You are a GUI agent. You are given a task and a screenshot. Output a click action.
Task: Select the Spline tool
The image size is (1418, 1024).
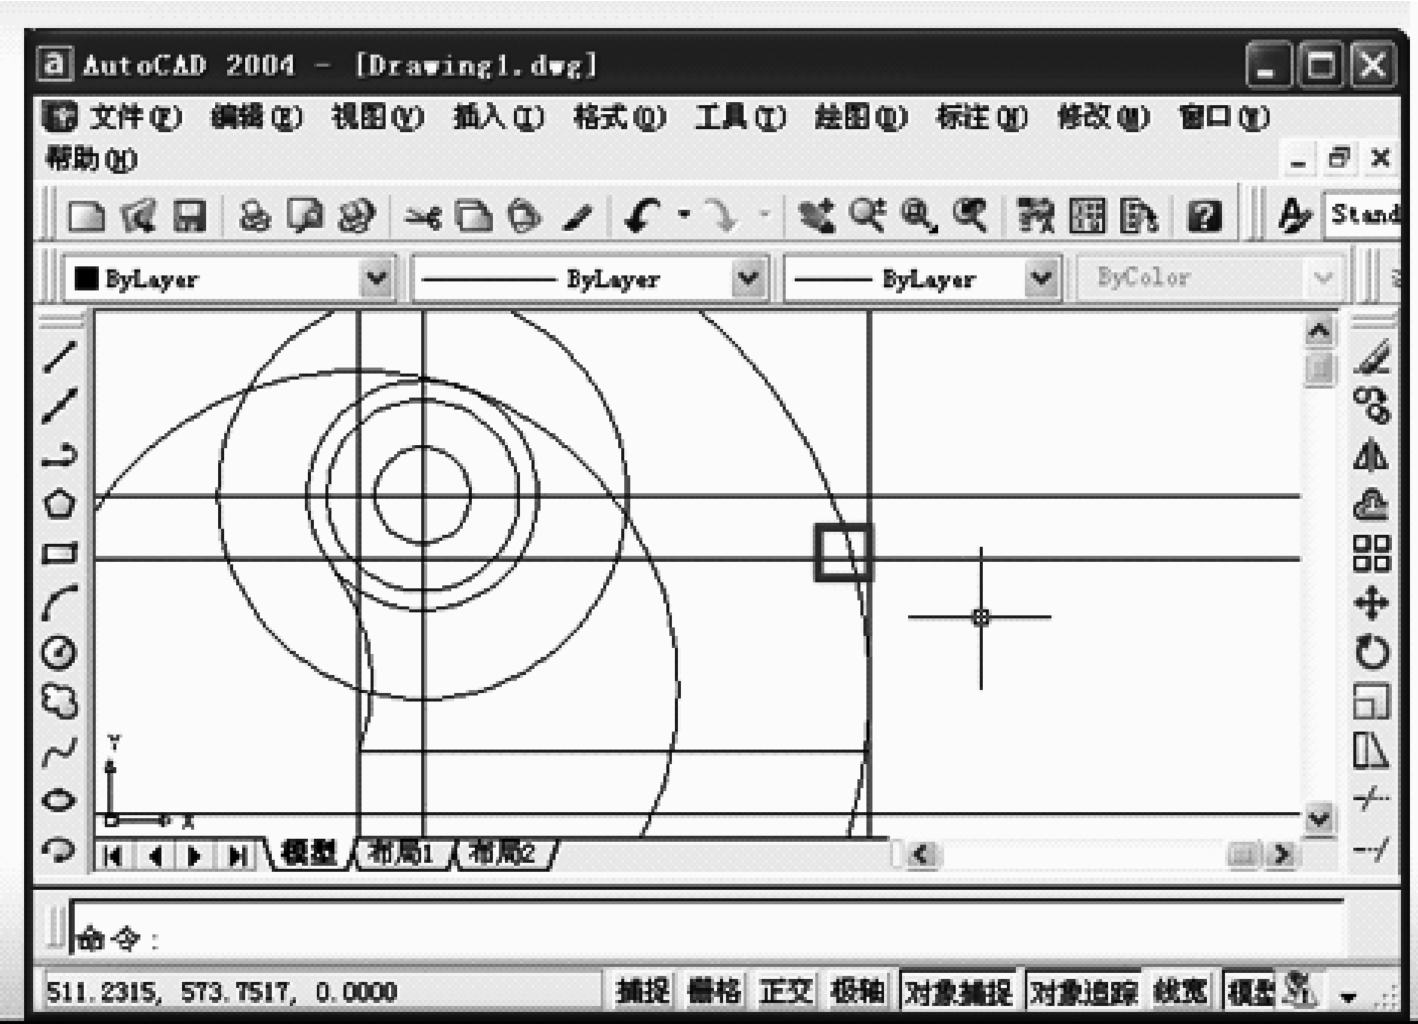pos(60,752)
